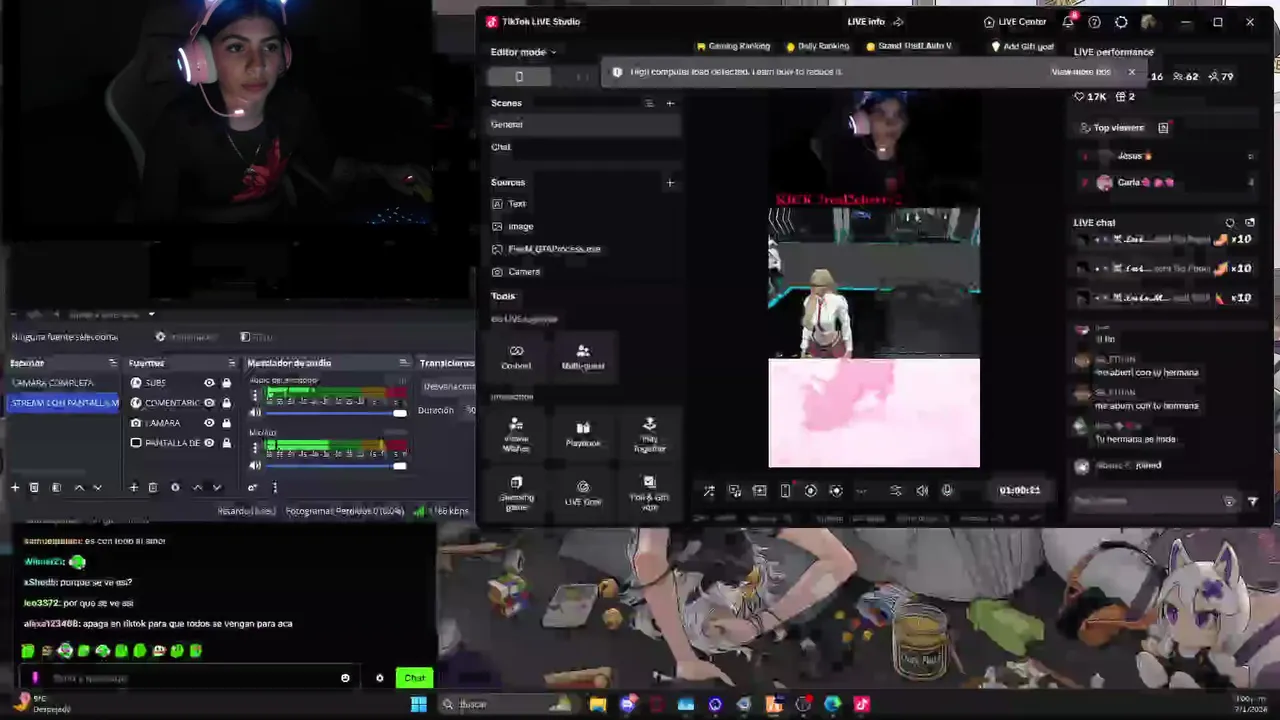Add a new scene with the Scenes plus icon
Viewport: 1280px width, 720px height.
point(670,103)
